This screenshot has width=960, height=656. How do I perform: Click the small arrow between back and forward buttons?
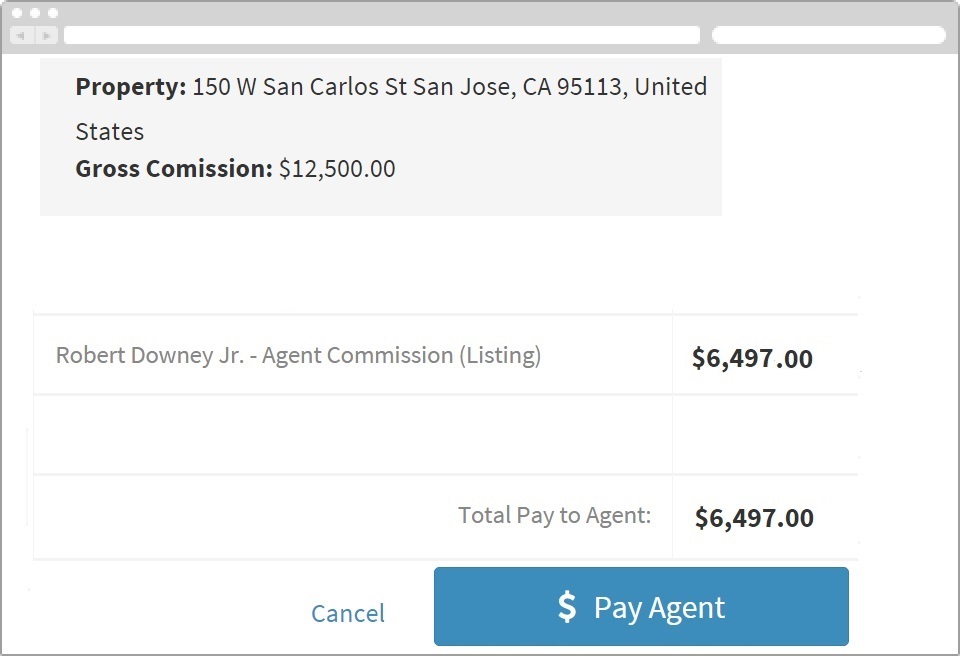(33, 34)
